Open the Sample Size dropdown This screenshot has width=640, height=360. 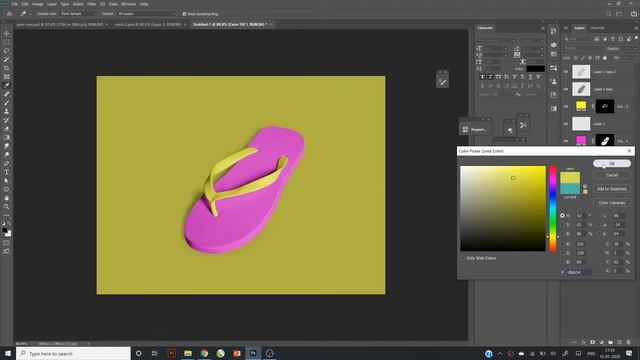(x=79, y=14)
